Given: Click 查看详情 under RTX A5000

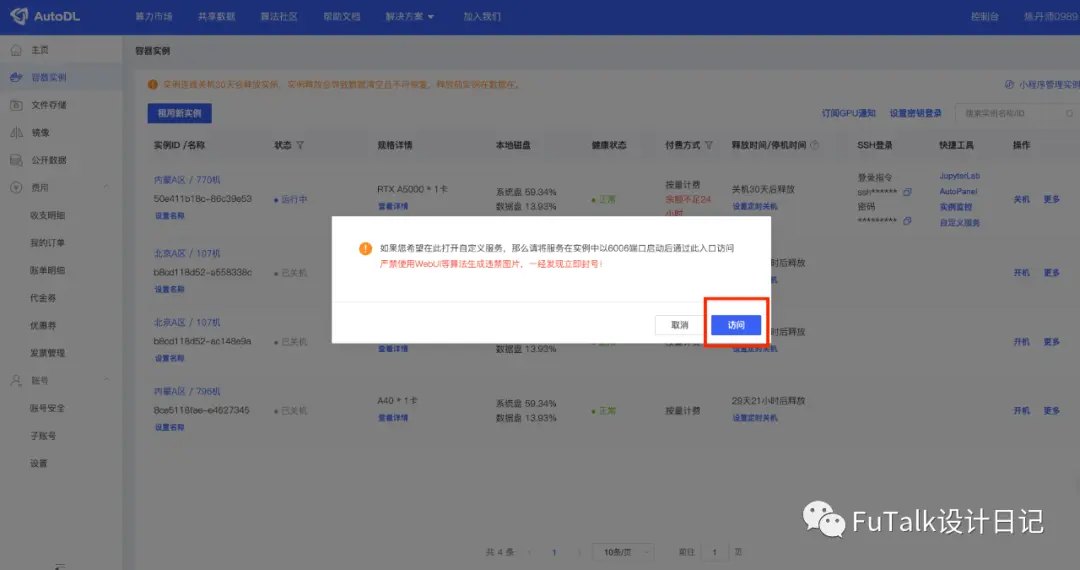Looking at the screenshot, I should 393,206.
